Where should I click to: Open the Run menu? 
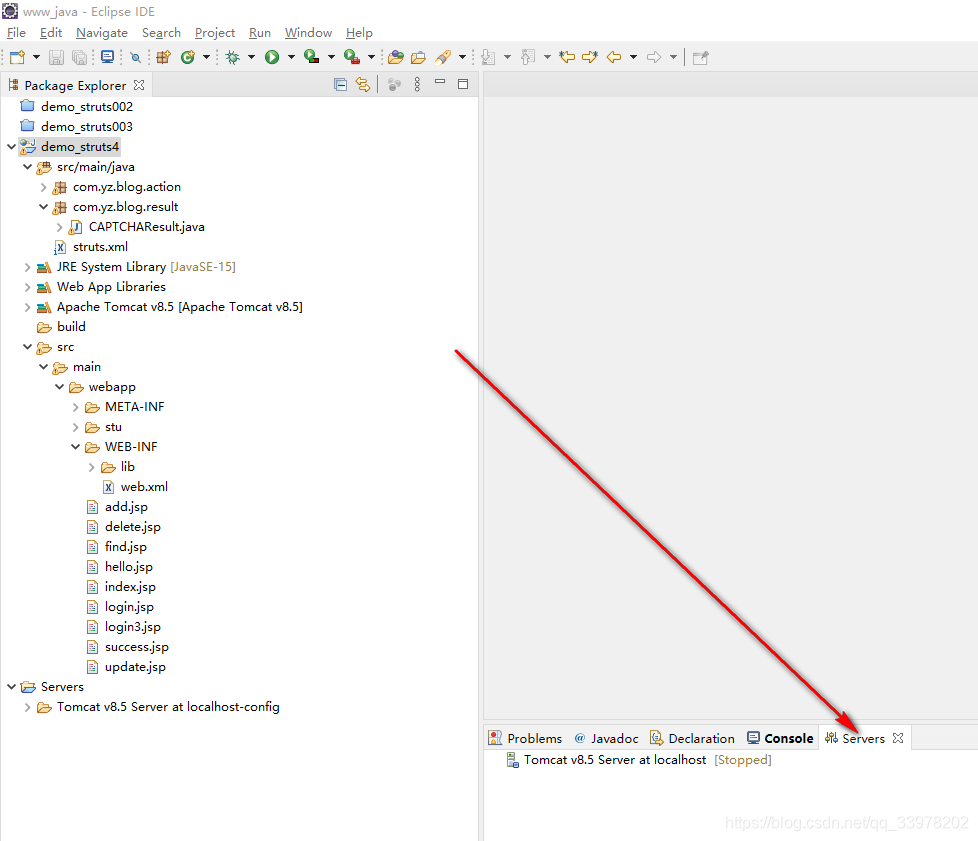click(x=259, y=32)
